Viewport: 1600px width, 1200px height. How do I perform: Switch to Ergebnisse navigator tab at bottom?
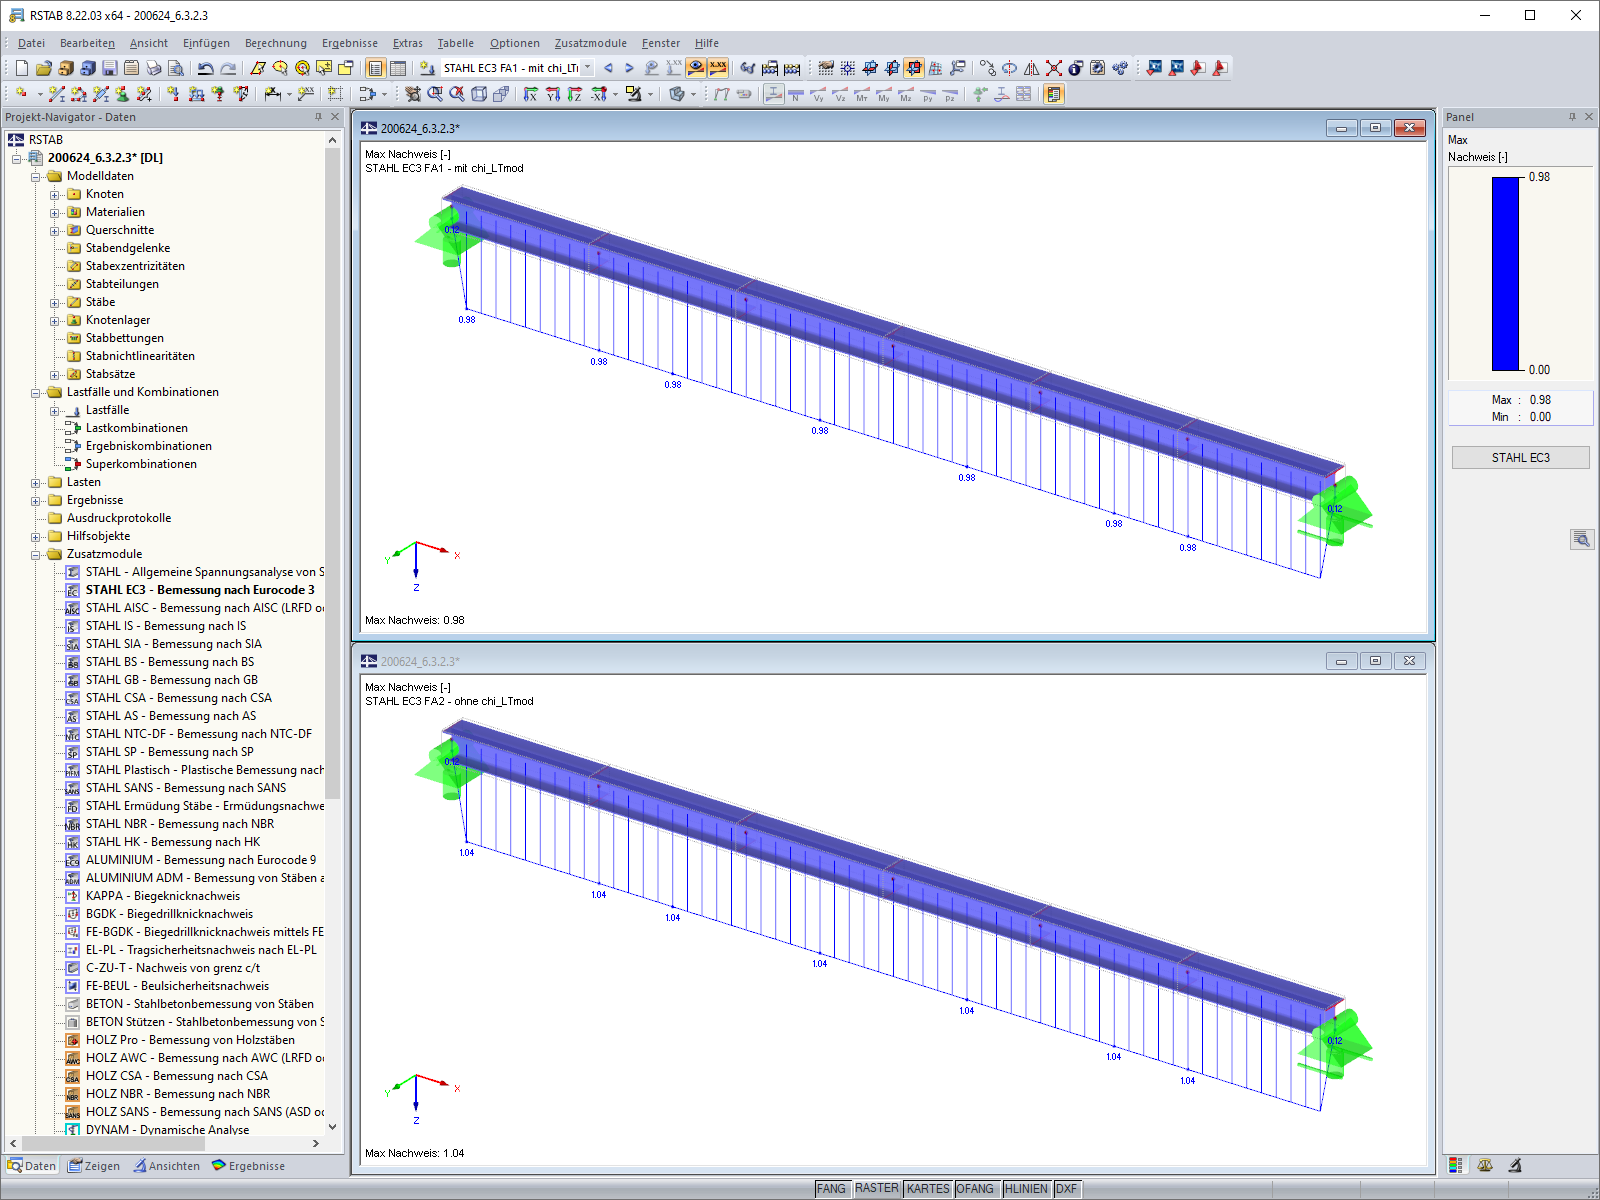tap(248, 1166)
